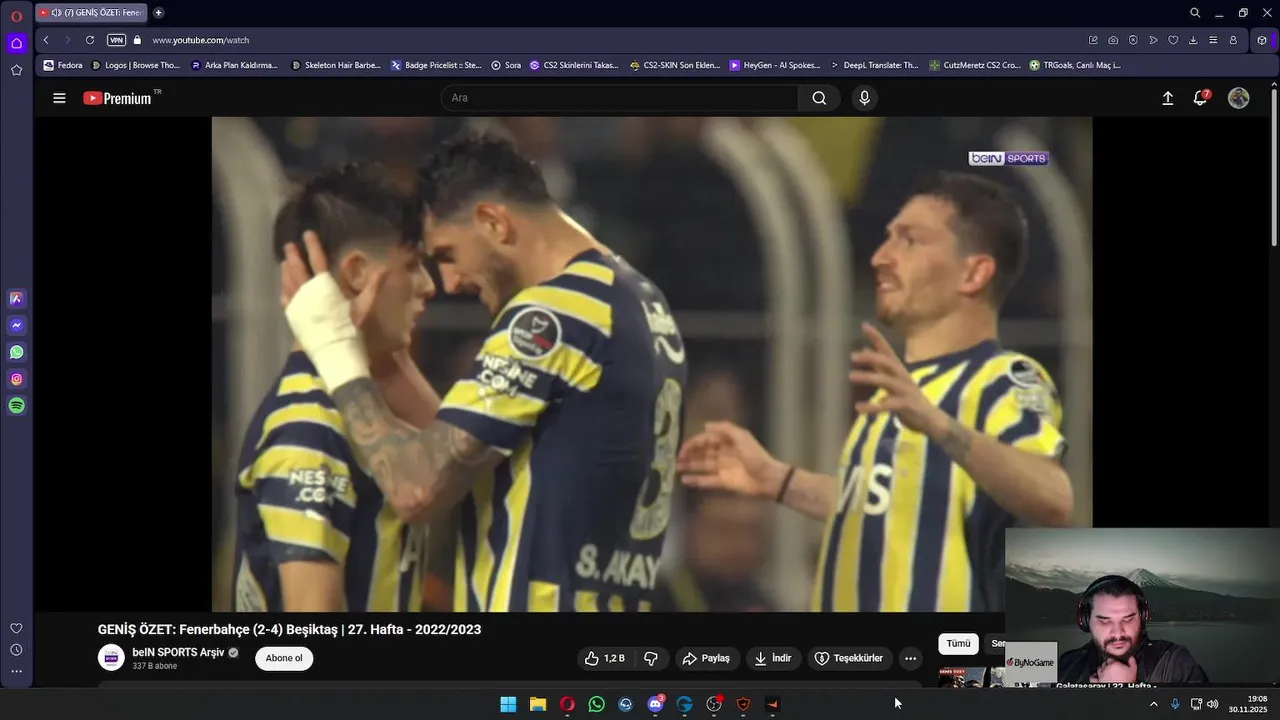Subscribe with the Abone ol button
The image size is (1280, 720).
(x=284, y=658)
